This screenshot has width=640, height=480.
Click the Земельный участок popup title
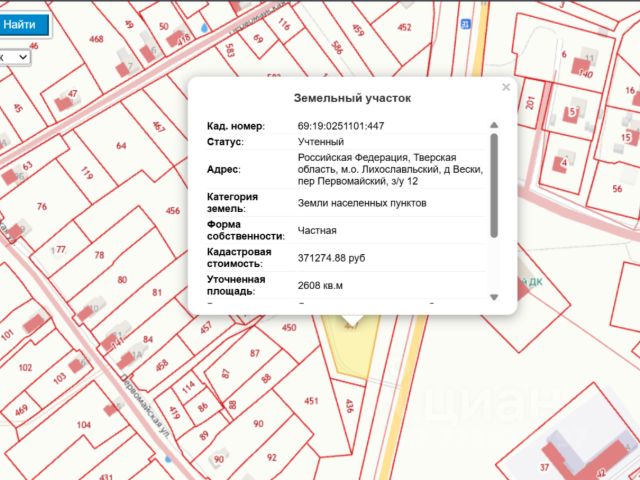coord(352,98)
